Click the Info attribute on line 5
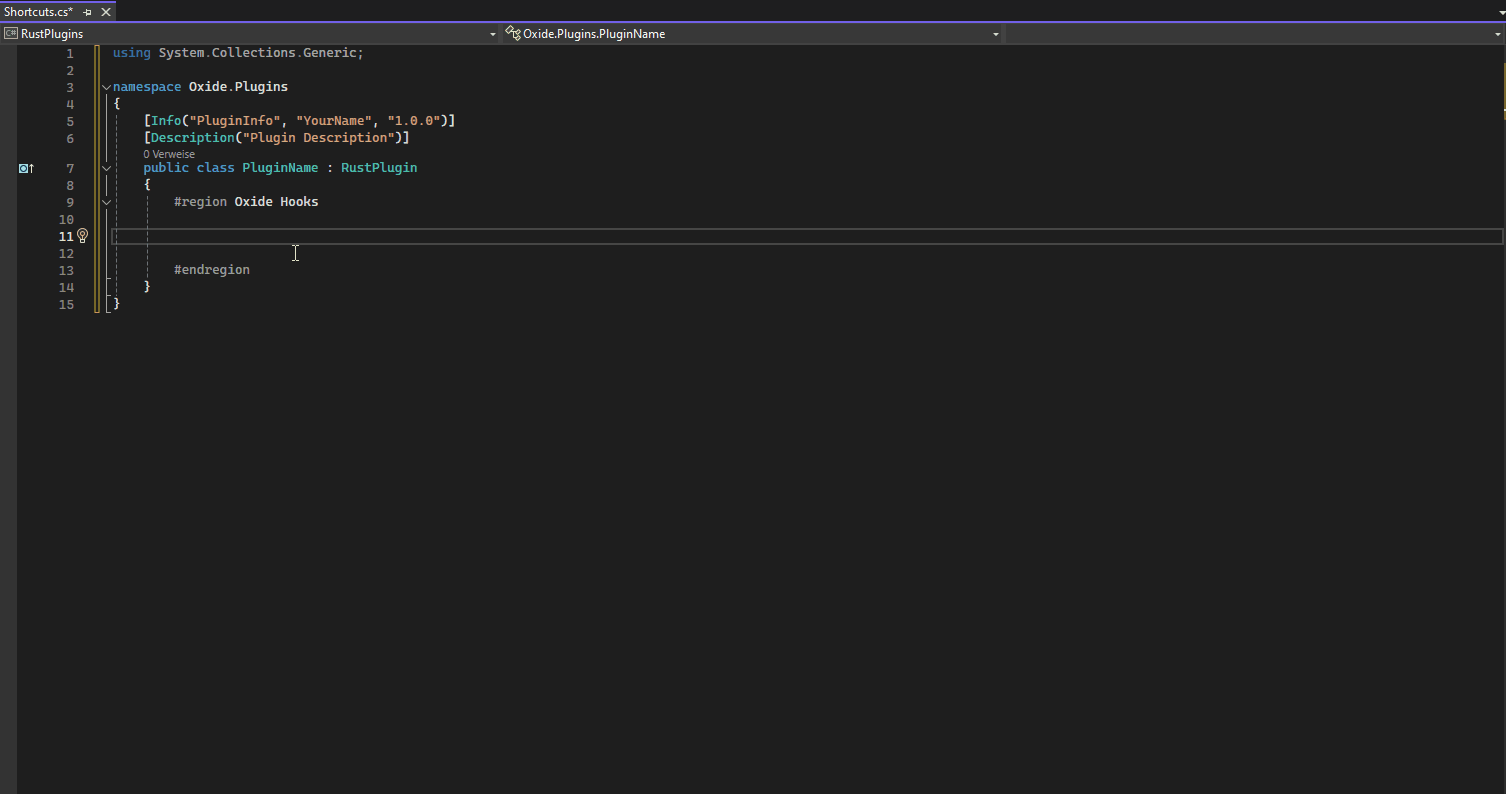 tap(166, 121)
